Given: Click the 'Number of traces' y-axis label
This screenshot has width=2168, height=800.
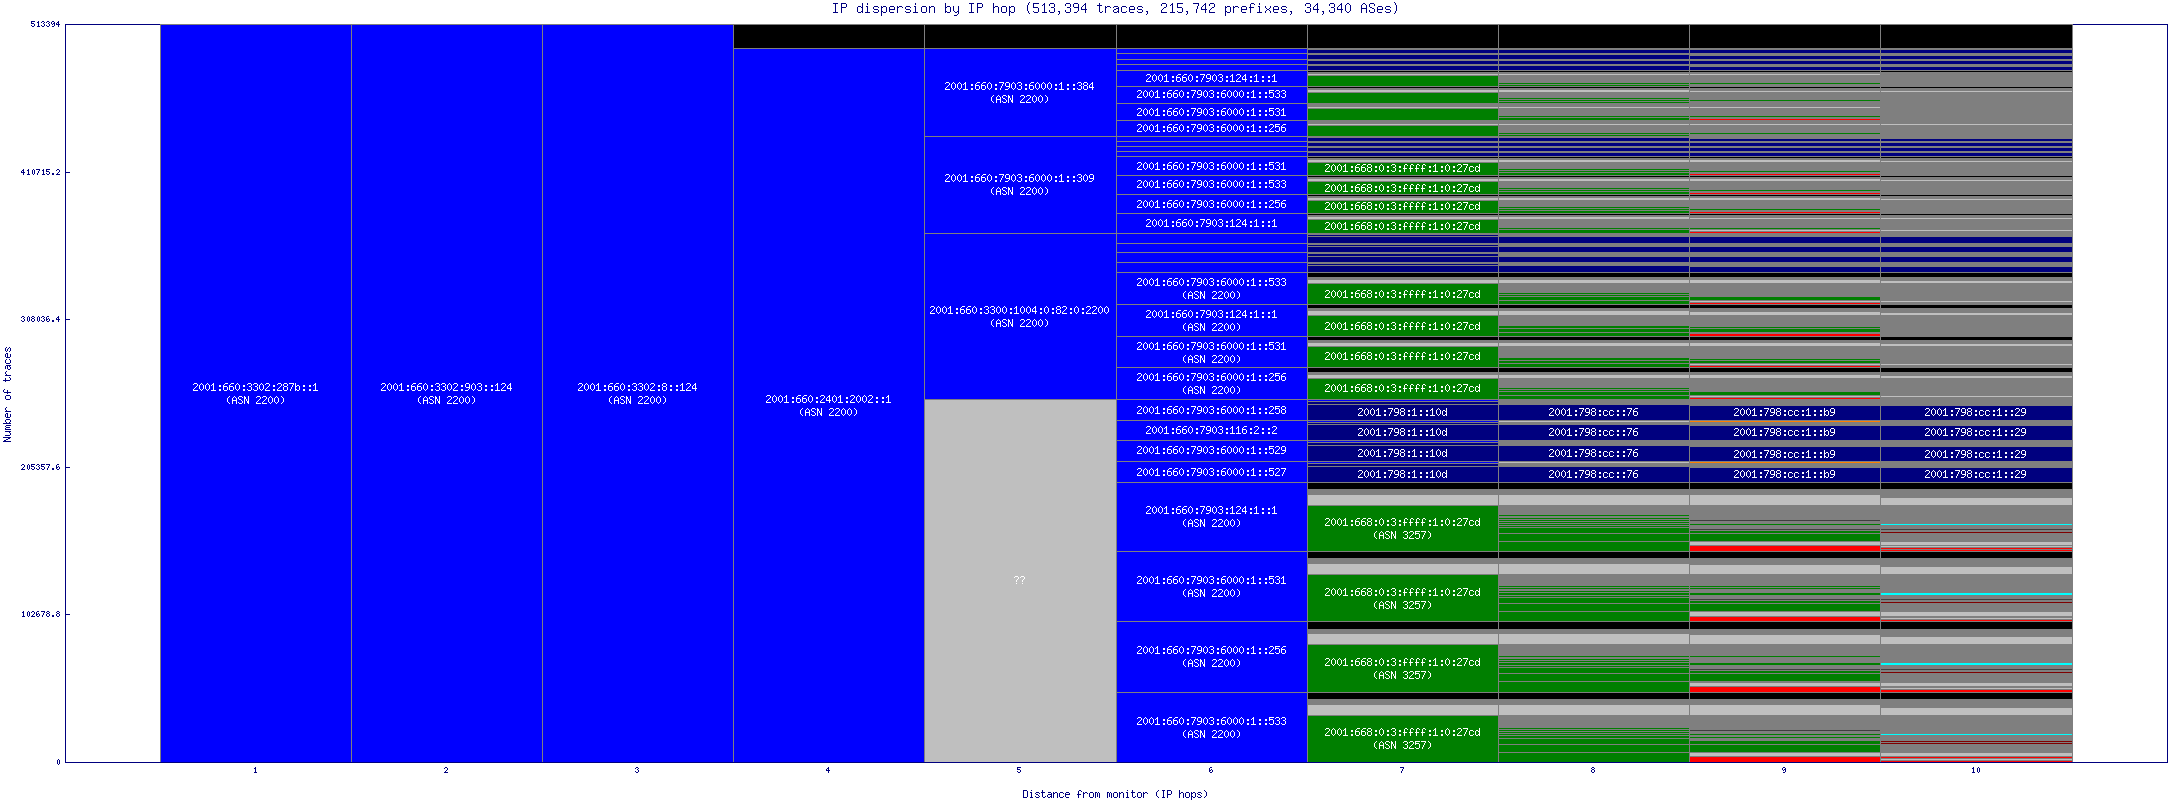Looking at the screenshot, I should click(x=8, y=394).
